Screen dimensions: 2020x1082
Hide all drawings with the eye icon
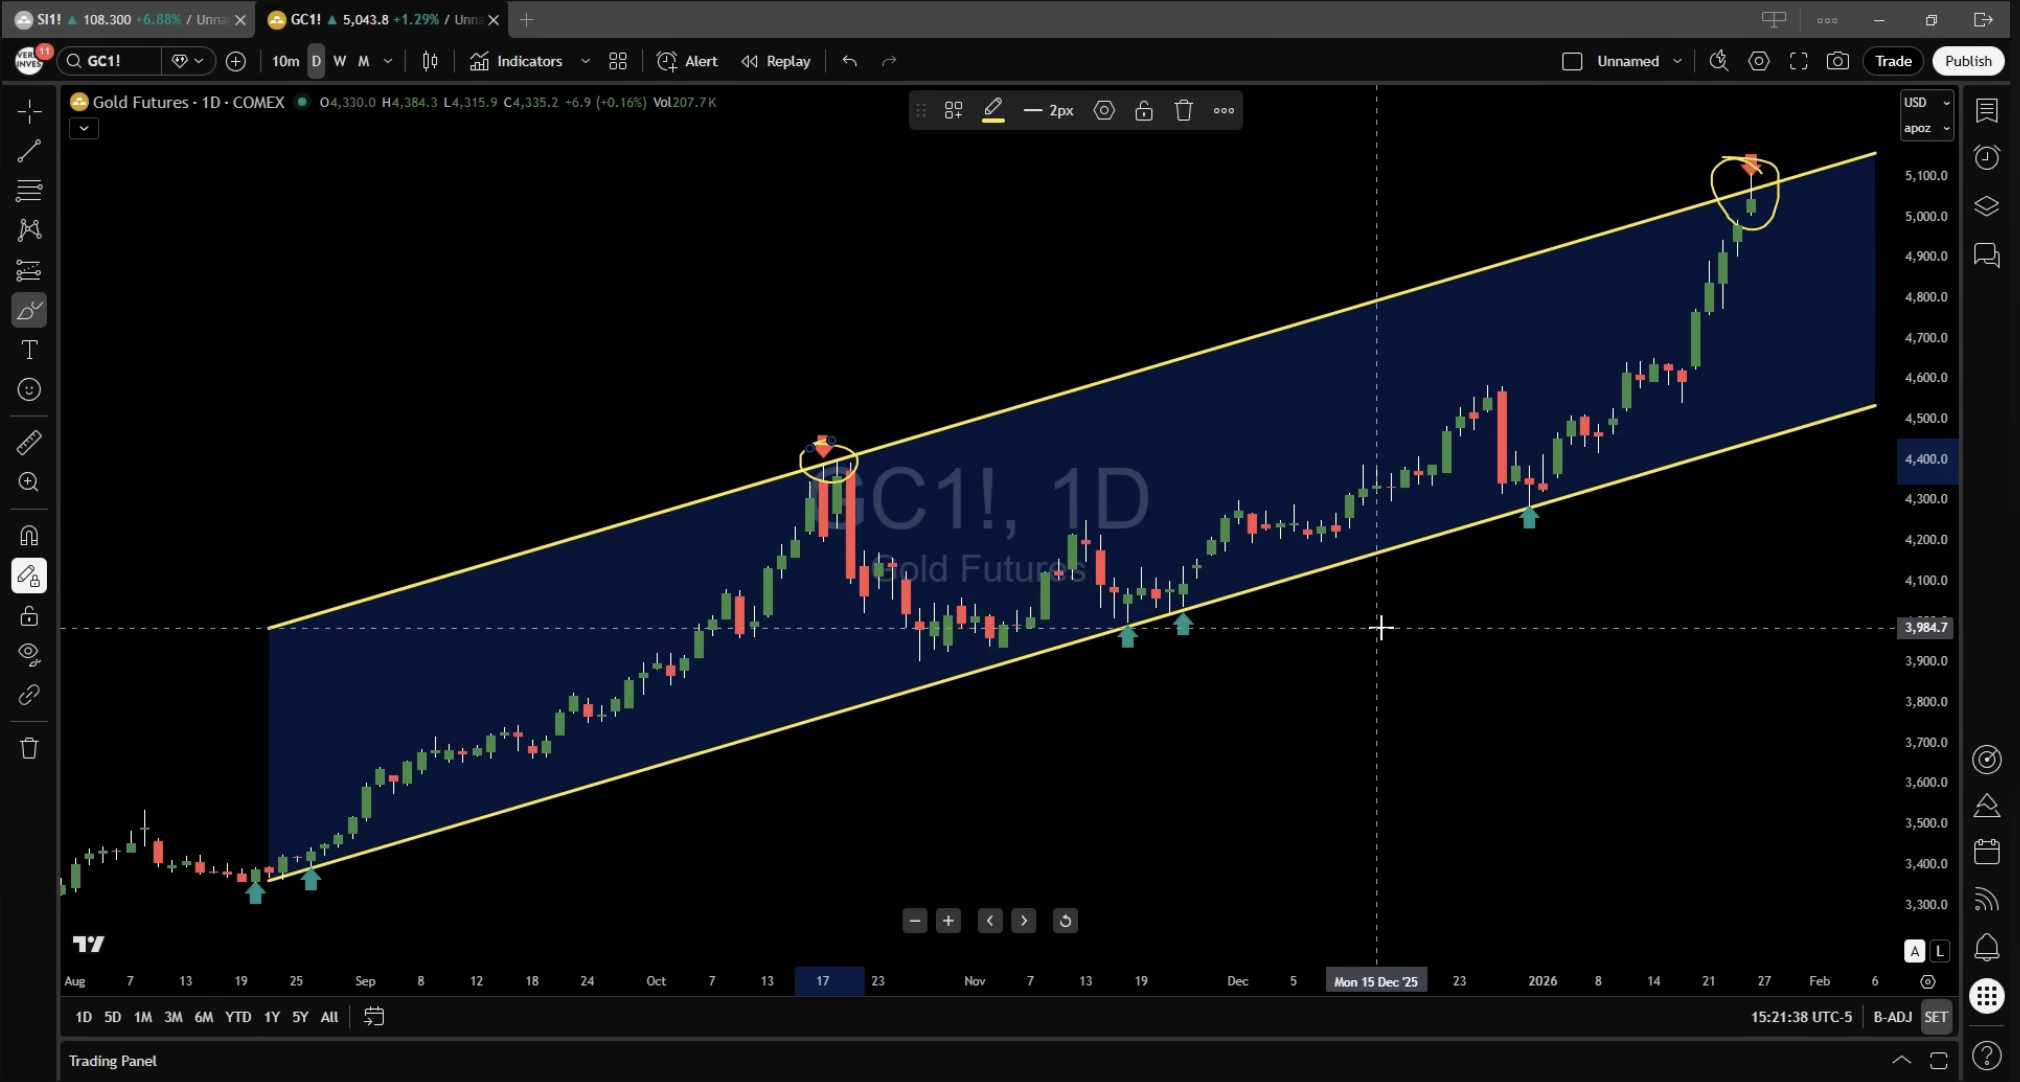pos(29,655)
